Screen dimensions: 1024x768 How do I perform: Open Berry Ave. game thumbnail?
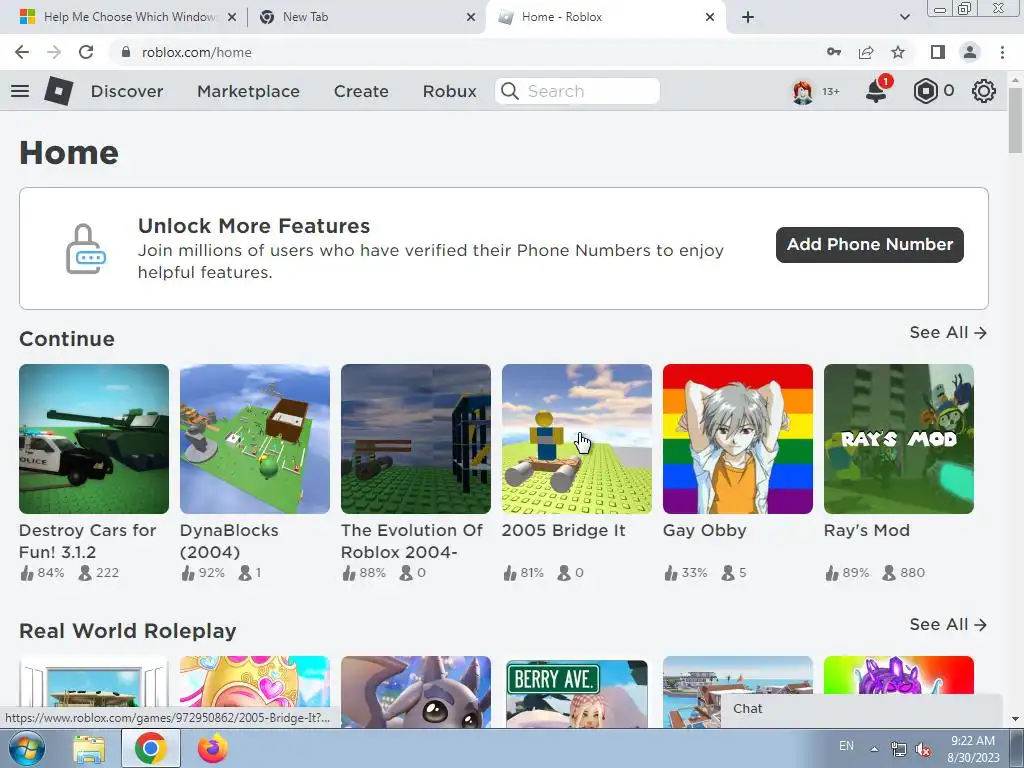tap(577, 692)
